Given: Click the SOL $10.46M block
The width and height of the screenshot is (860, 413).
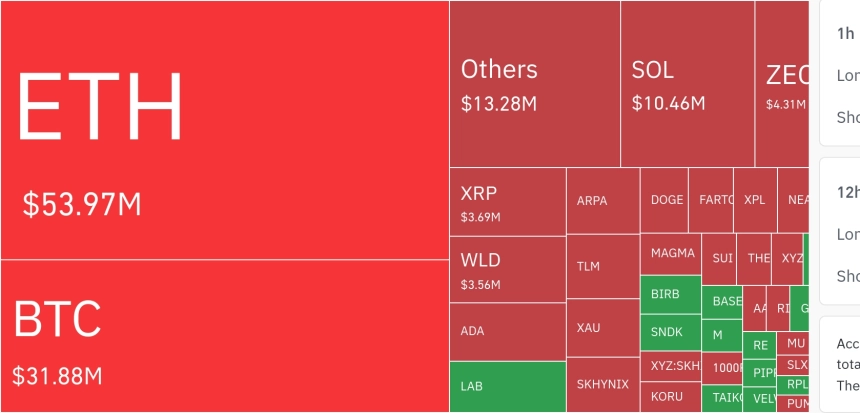Looking at the screenshot, I should (688, 84).
